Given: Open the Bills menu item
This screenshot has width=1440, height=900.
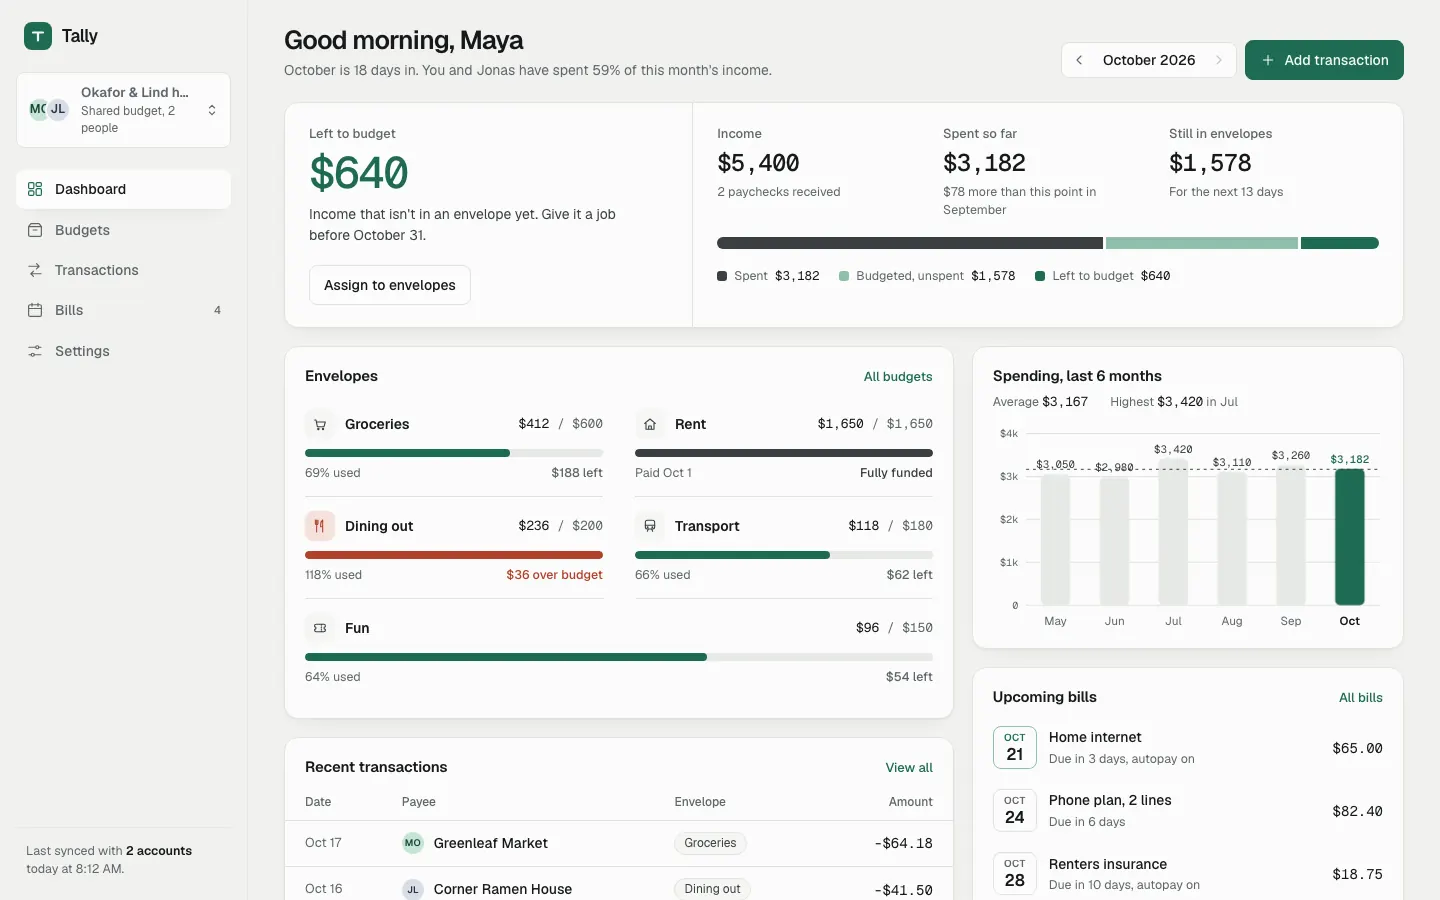Looking at the screenshot, I should pos(123,310).
